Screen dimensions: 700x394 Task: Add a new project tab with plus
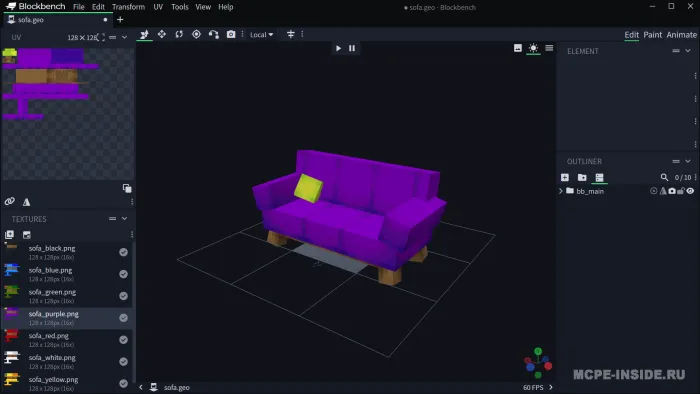120,20
